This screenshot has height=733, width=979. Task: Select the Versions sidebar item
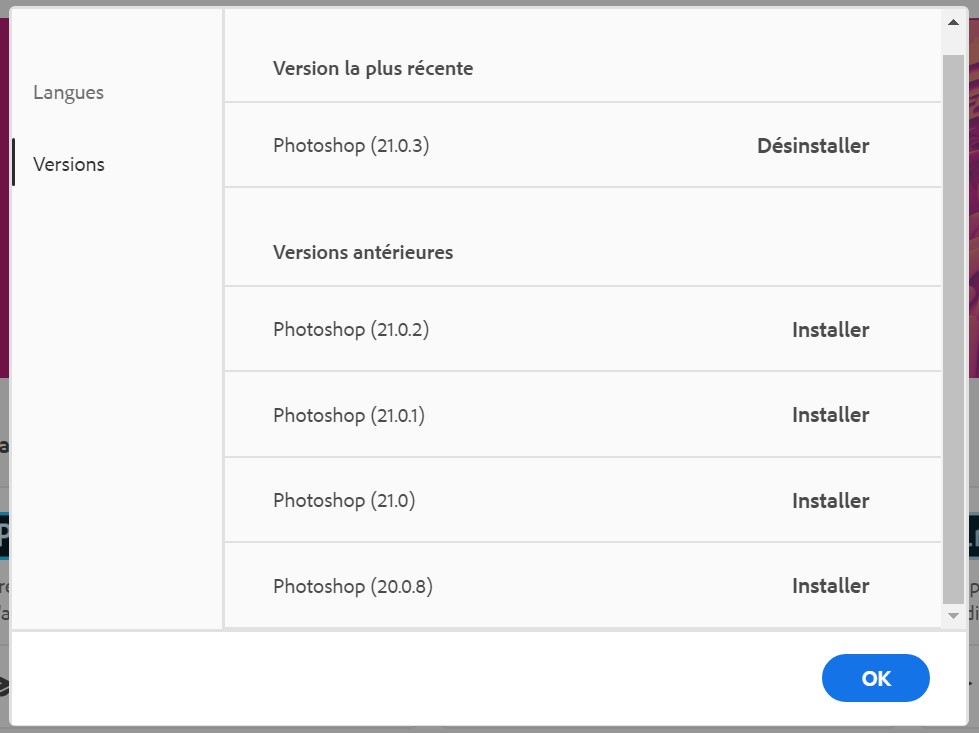[x=68, y=164]
